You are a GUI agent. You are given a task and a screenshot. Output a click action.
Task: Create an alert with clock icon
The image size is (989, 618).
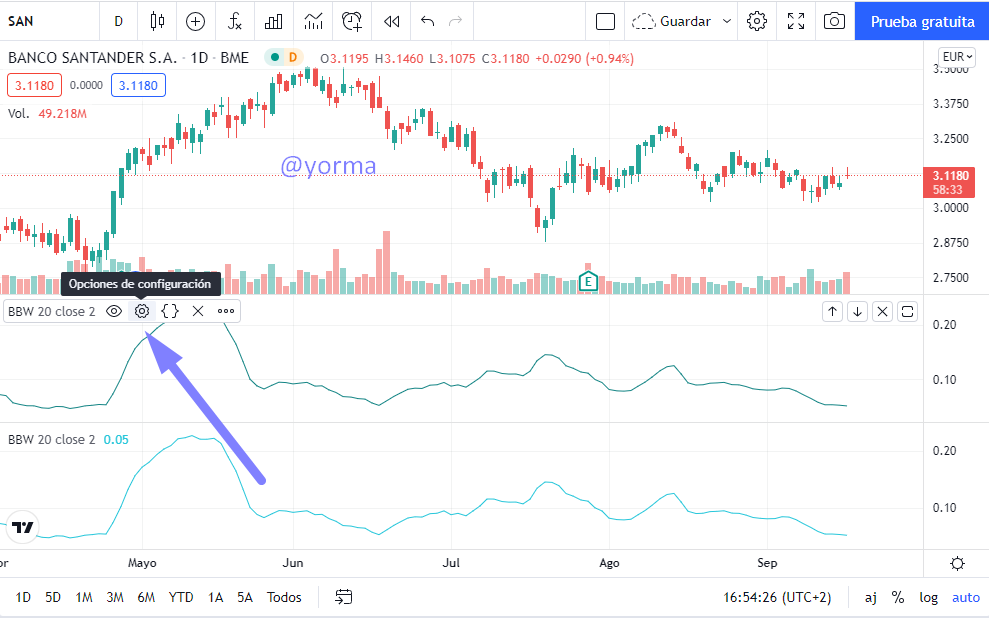click(352, 21)
